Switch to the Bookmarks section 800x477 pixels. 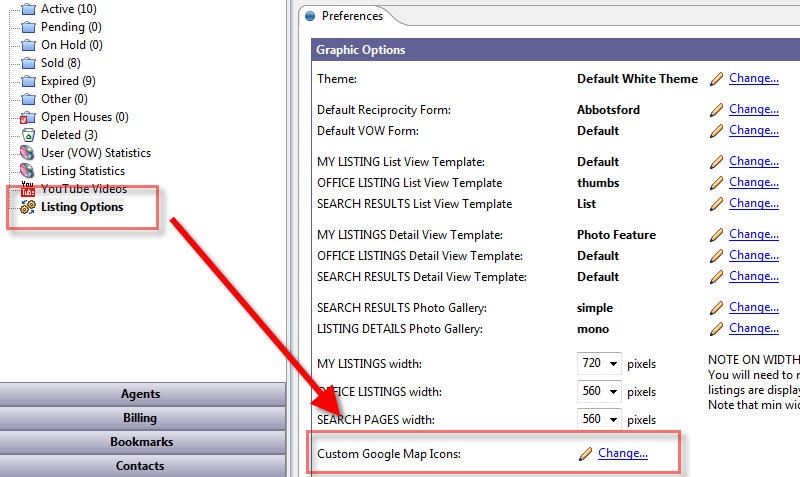tap(141, 442)
